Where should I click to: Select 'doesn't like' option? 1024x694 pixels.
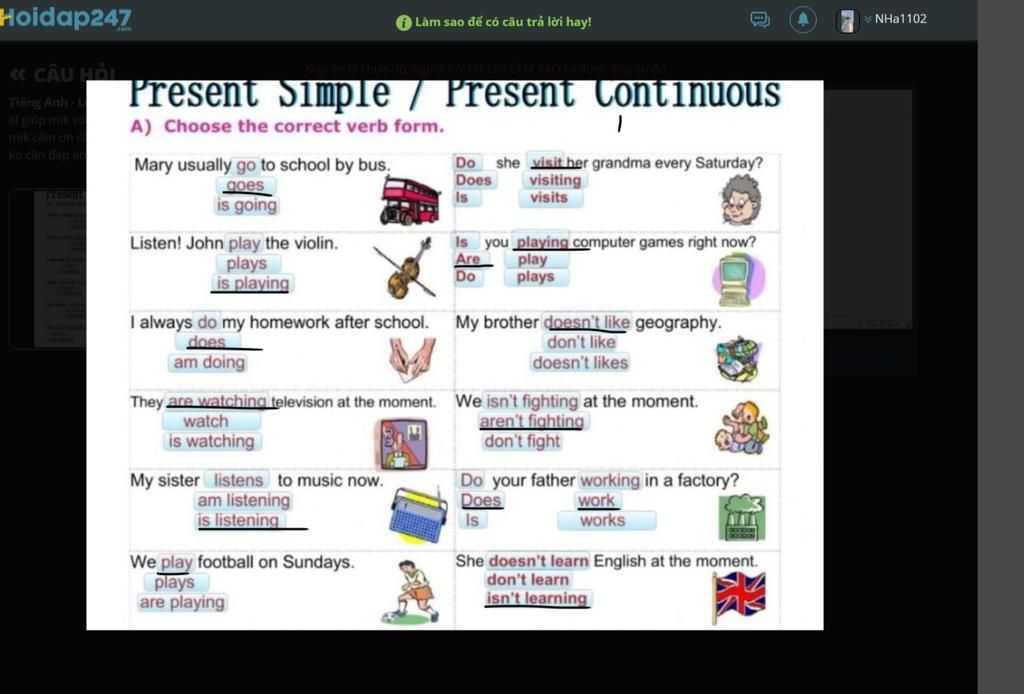[x=587, y=322]
